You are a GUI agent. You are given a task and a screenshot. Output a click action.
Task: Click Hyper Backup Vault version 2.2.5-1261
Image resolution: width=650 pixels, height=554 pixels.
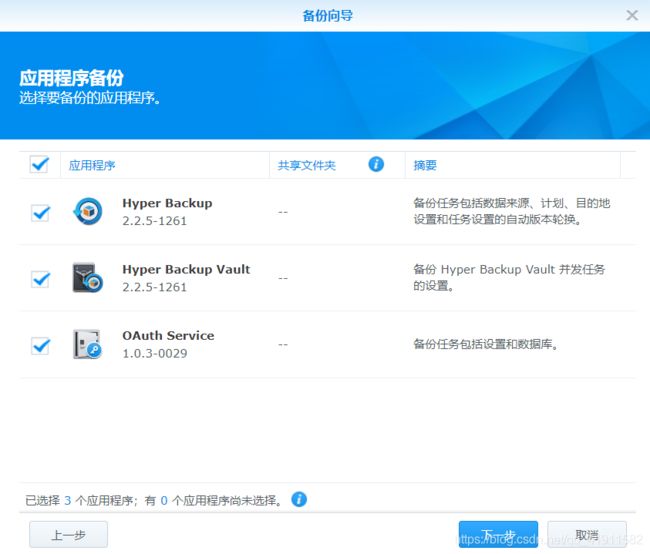(155, 287)
